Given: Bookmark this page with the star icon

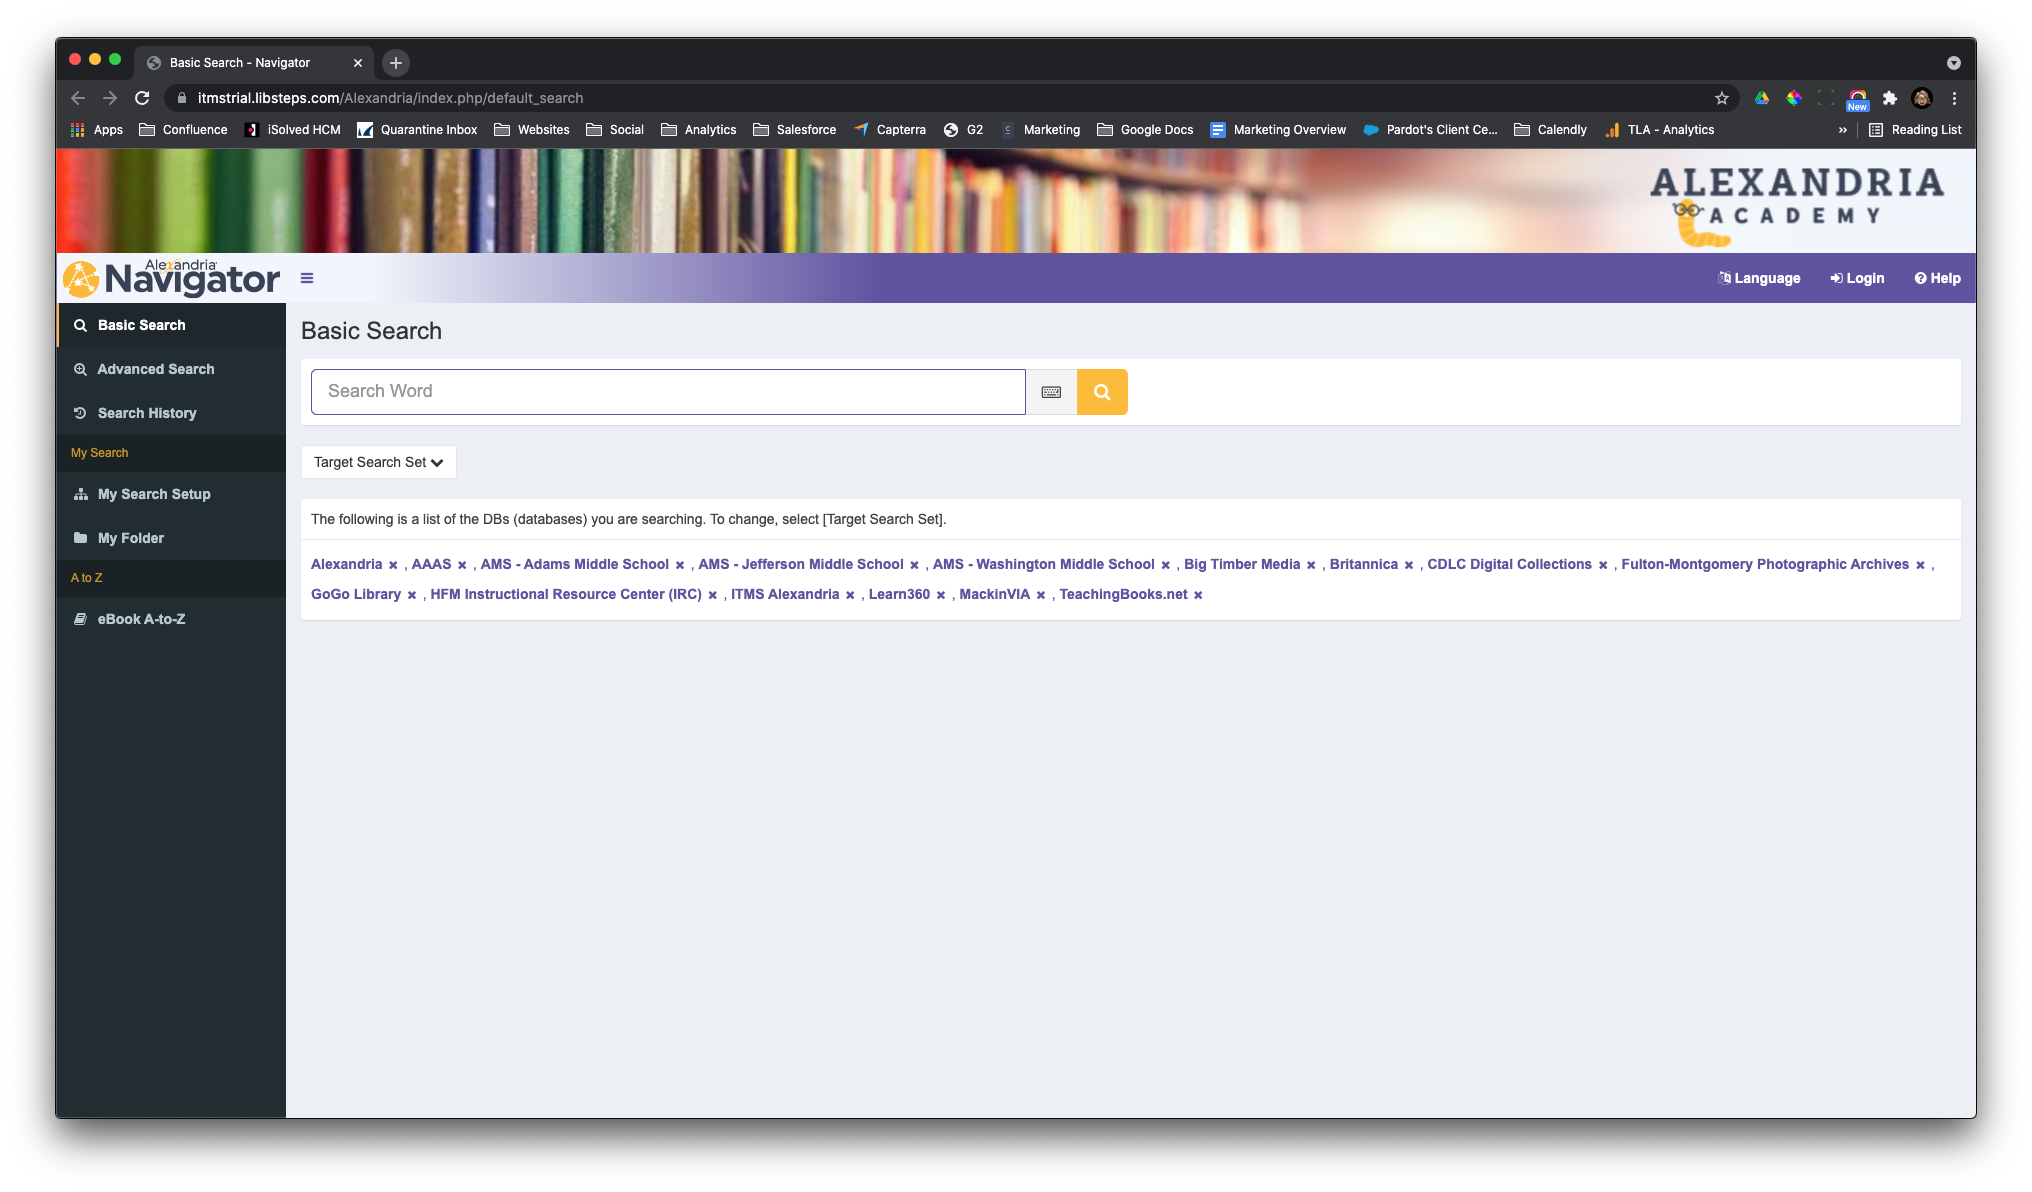Looking at the screenshot, I should coord(1722,98).
